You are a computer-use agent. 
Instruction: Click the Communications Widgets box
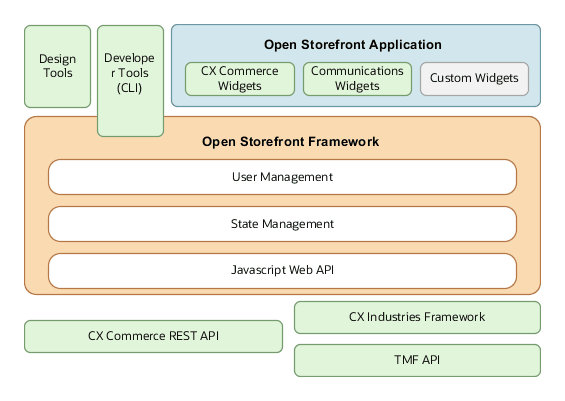tap(357, 79)
